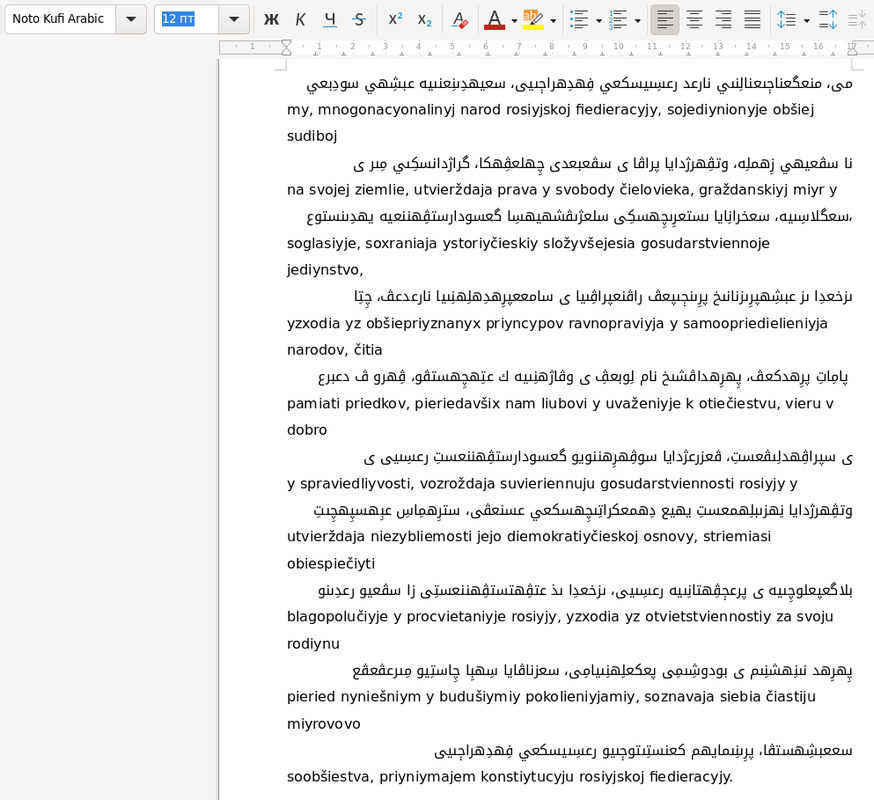This screenshot has width=874, height=800.
Task: Open the font size dropdown list
Action: (x=234, y=19)
